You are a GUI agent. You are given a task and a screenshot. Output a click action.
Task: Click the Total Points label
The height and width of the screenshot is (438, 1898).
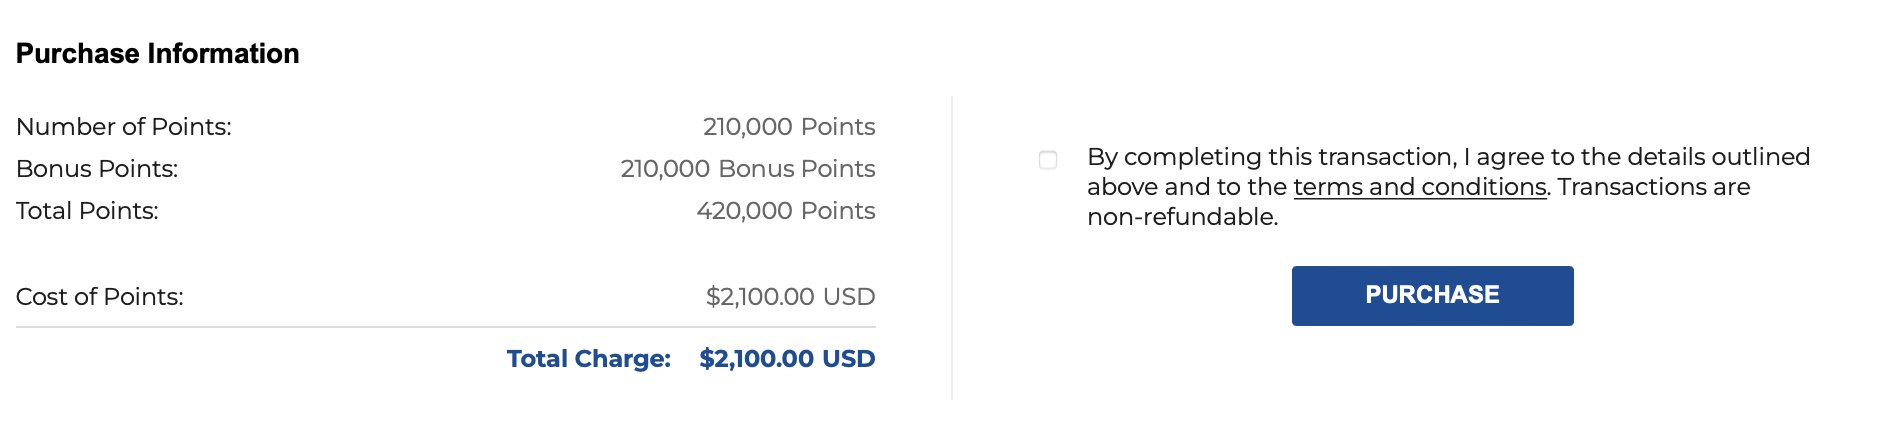point(87,211)
